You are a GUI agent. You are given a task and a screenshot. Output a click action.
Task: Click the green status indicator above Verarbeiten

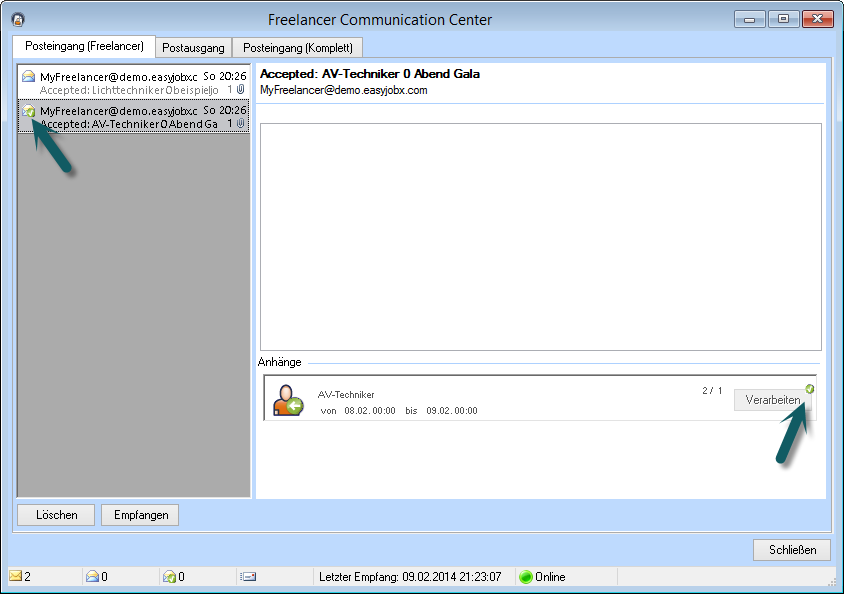[810, 389]
